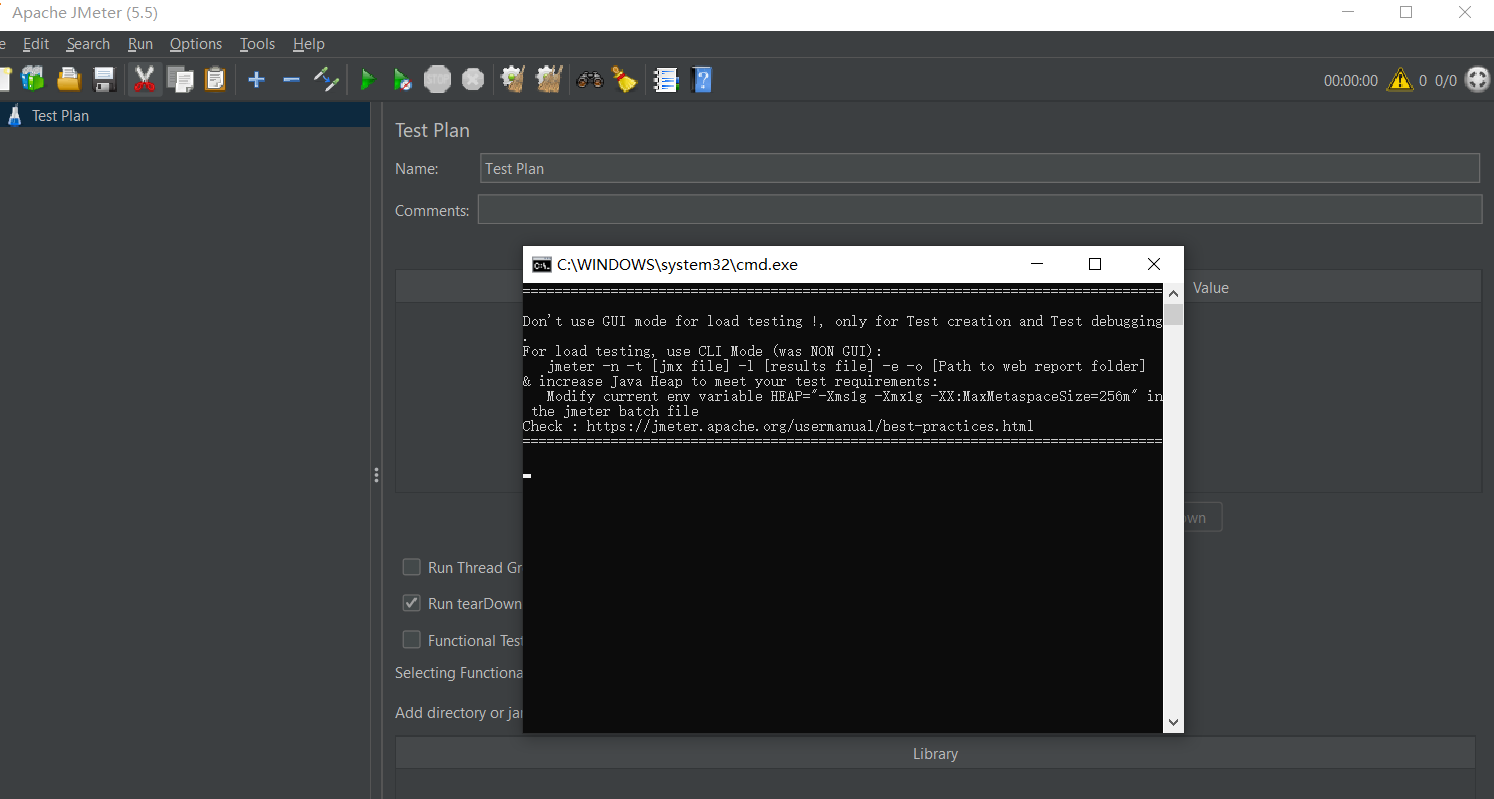Click the Cut scissors icon
The image size is (1494, 799).
[145, 79]
